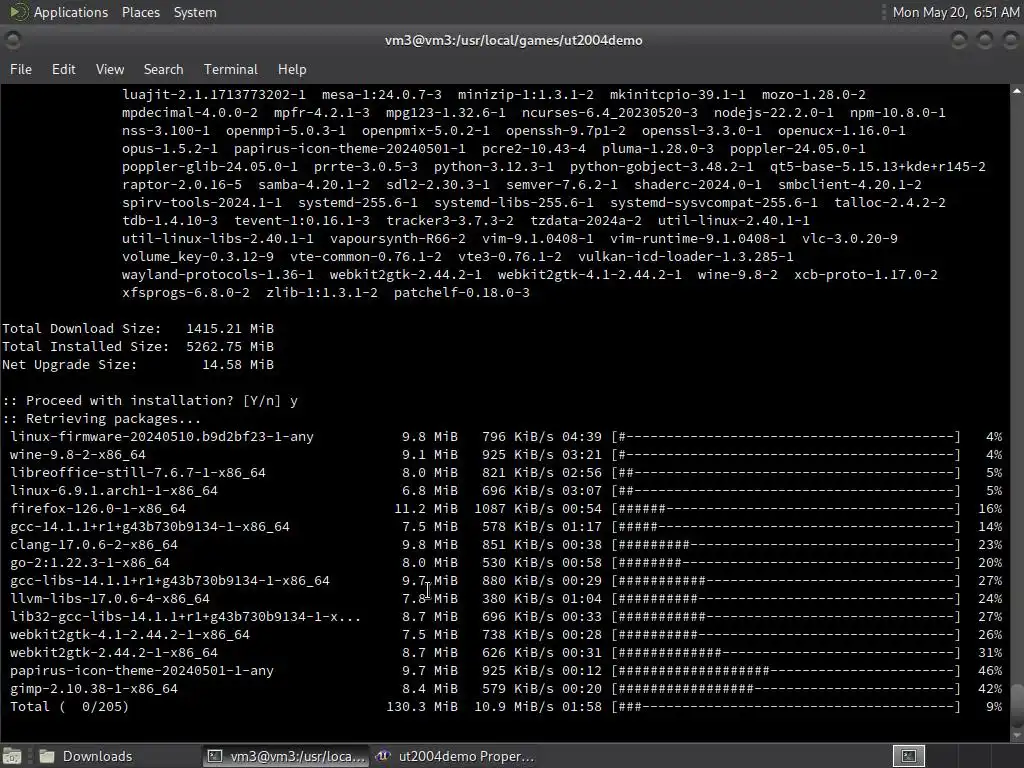1024x768 pixels.
Task: Click the papirus-icon-theme-20240501-1-any download line
Action: coord(505,670)
